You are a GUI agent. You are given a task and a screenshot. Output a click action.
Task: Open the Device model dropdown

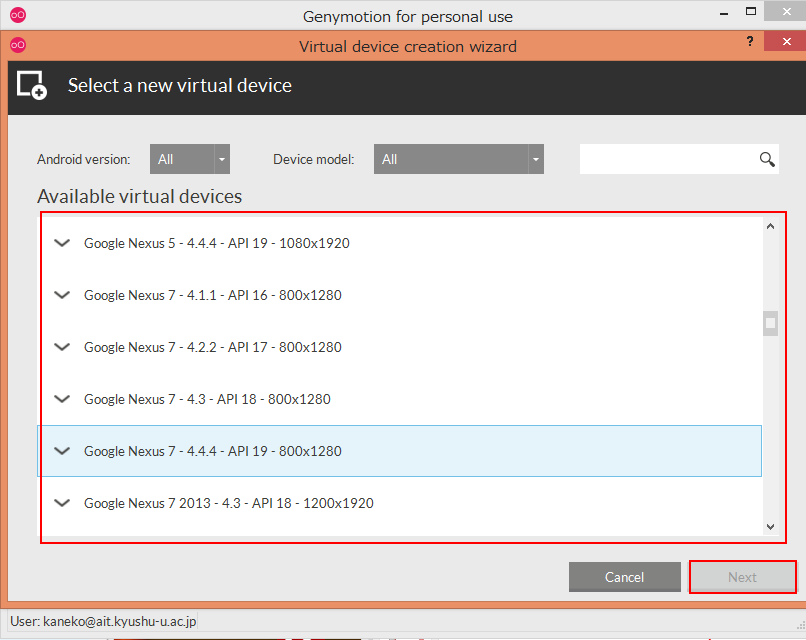click(459, 159)
